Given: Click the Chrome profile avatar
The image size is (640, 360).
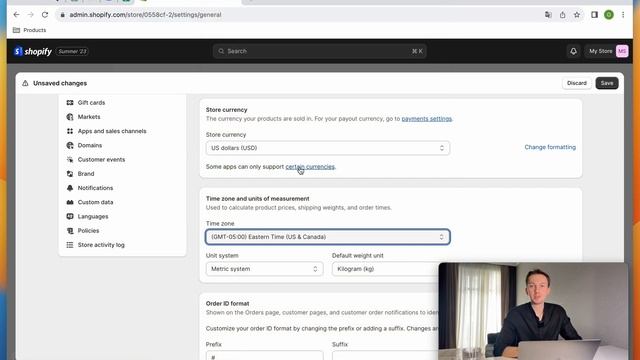Looking at the screenshot, I should (609, 15).
